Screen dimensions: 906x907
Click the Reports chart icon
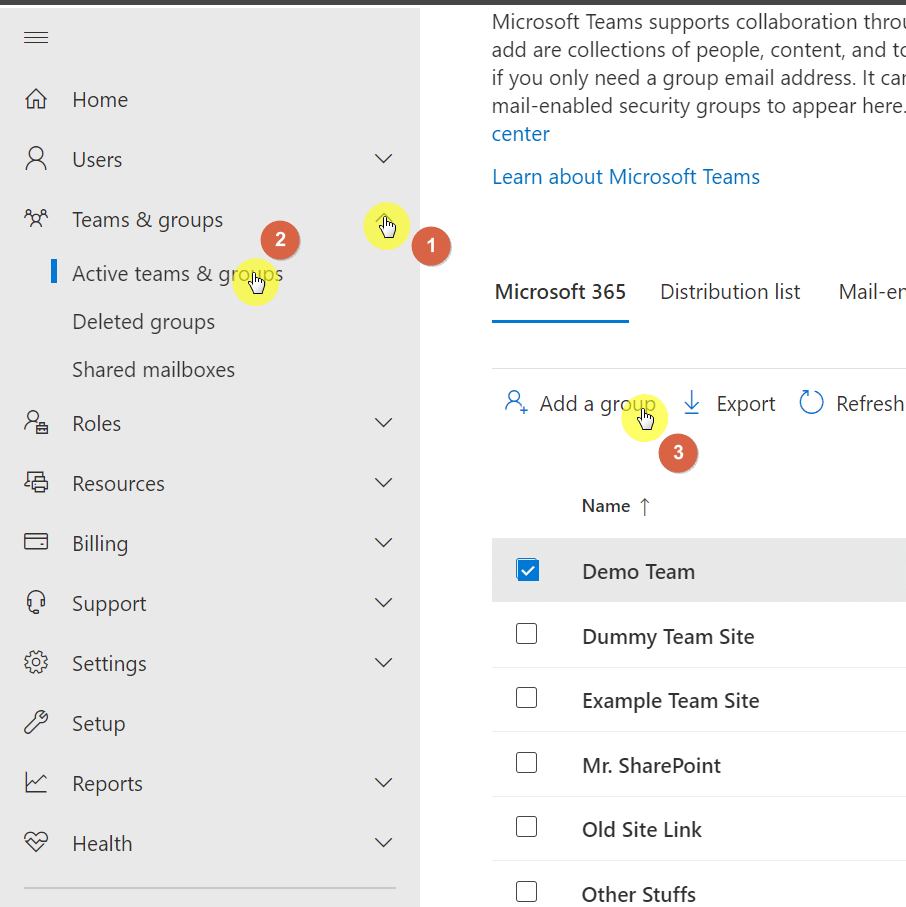point(36,782)
